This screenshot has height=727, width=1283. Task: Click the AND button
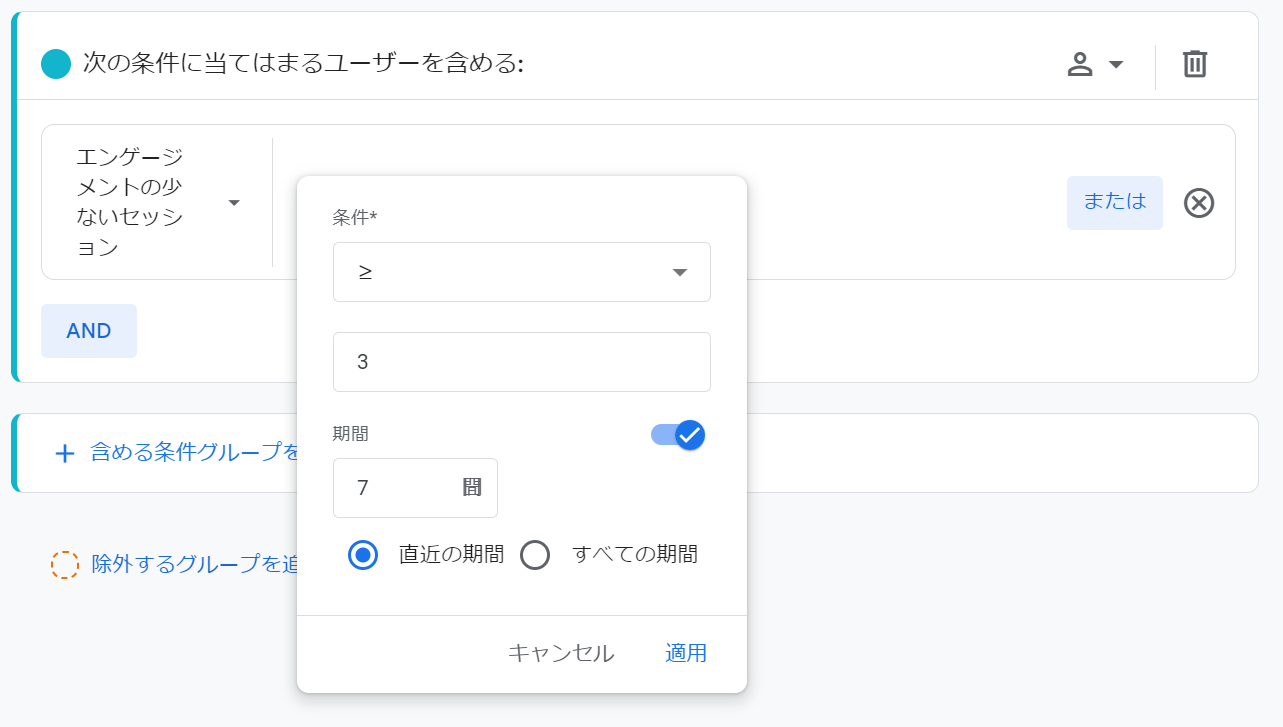(x=89, y=331)
